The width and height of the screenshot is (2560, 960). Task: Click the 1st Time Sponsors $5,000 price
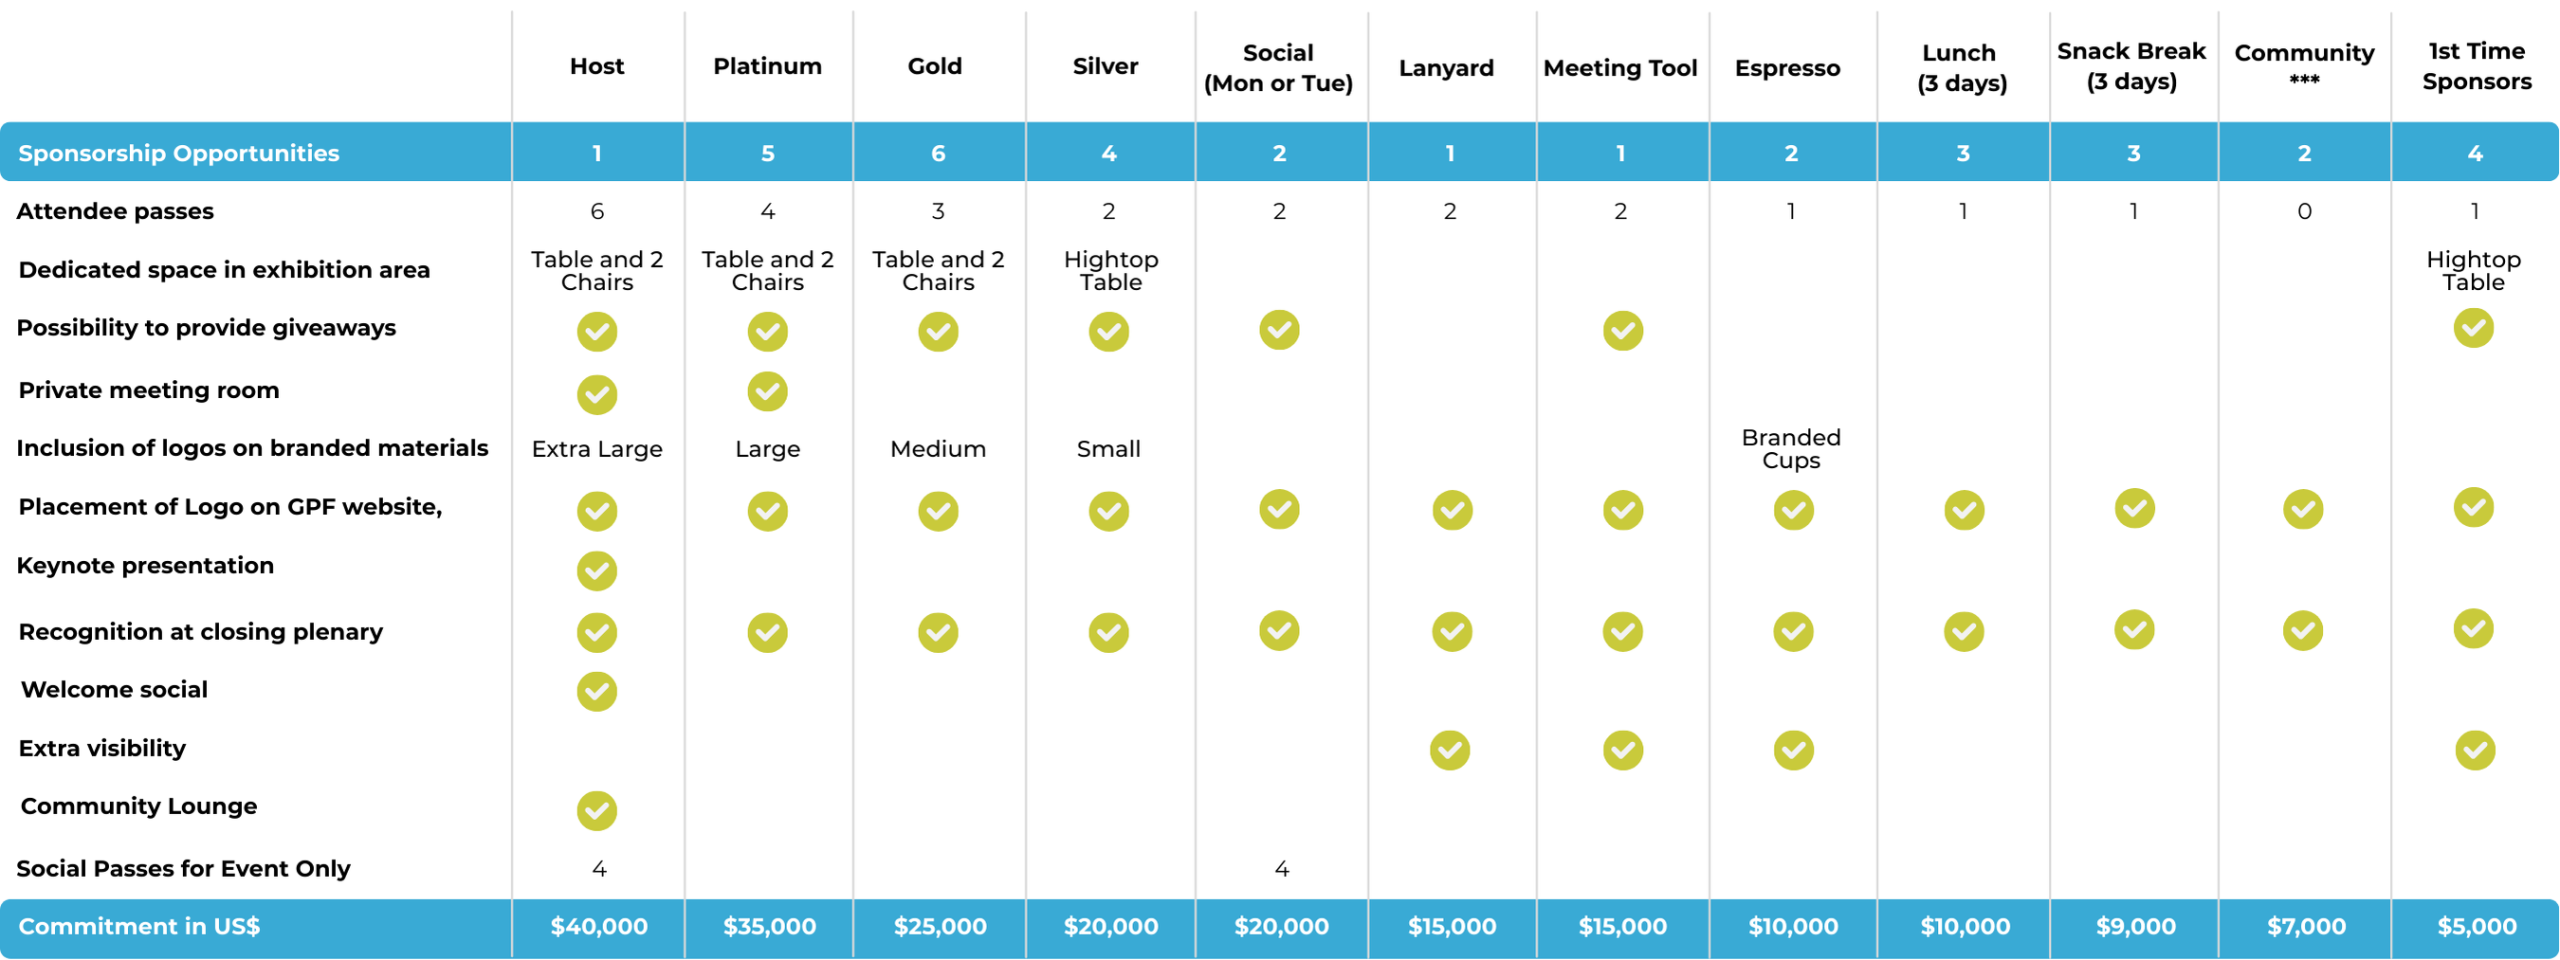[2476, 927]
